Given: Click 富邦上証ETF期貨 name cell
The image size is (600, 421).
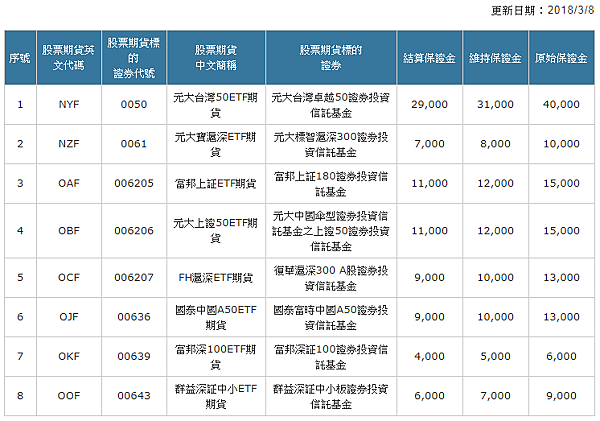Looking at the screenshot, I should point(216,184).
